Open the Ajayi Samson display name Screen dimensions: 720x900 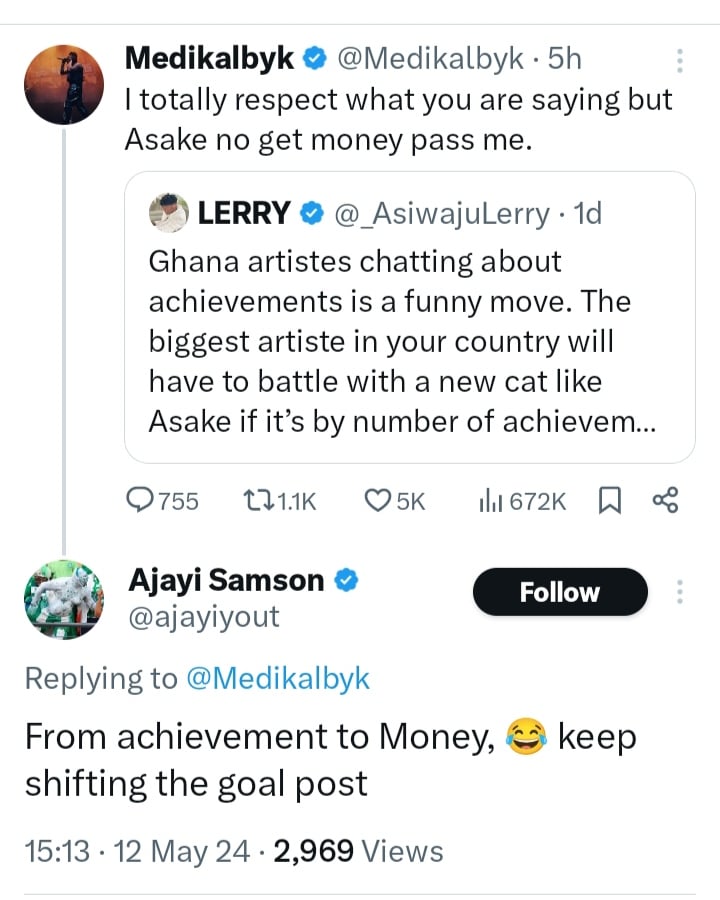(x=226, y=580)
